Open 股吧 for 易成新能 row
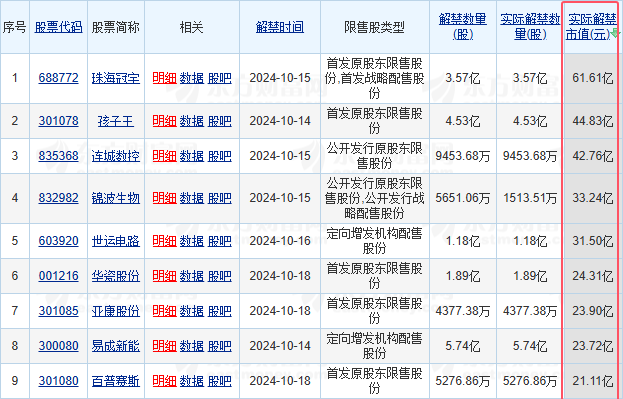The image size is (623, 399). [220, 346]
